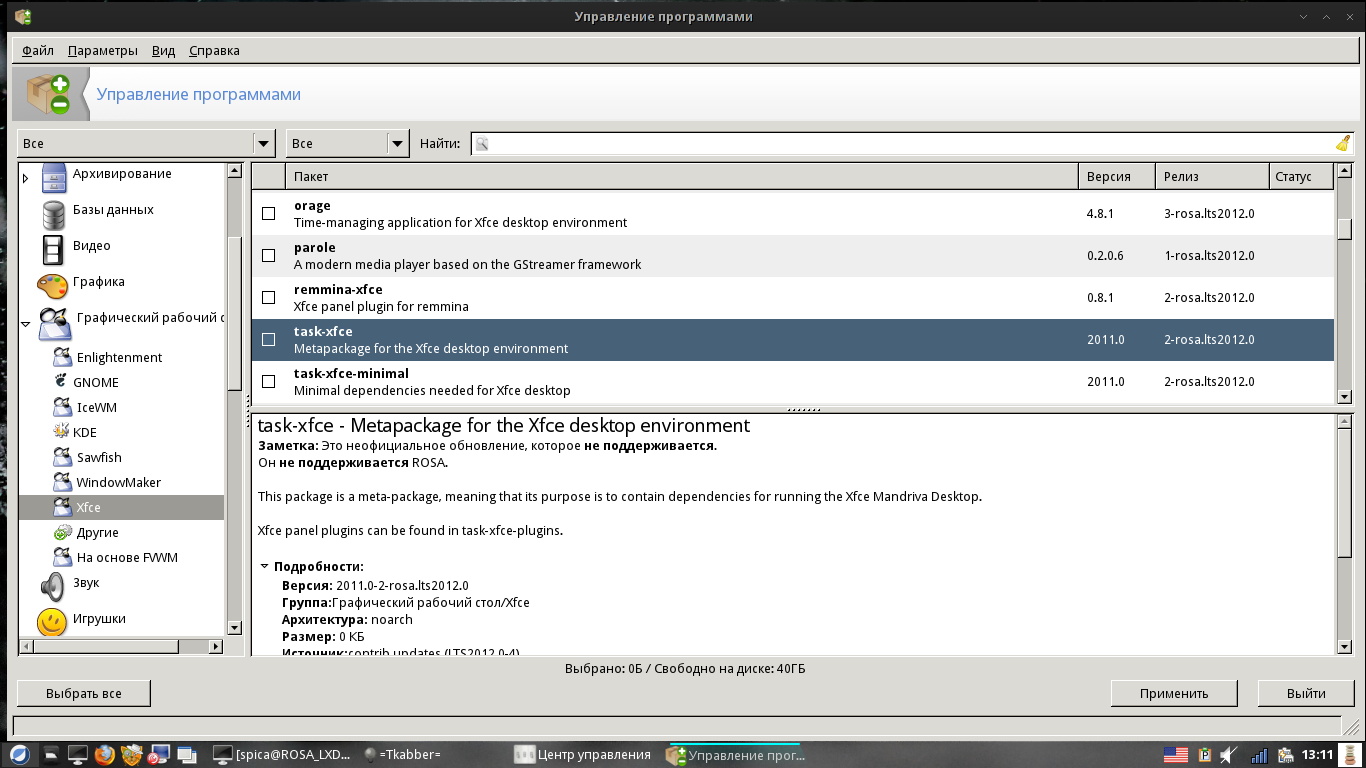Click the Выйти button
This screenshot has height=768, width=1366.
(x=1306, y=693)
